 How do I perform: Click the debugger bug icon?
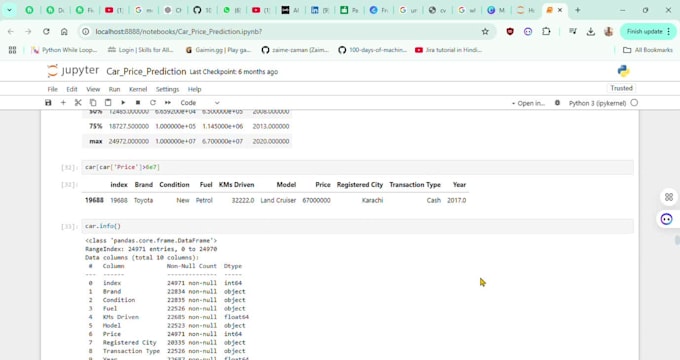(x=557, y=103)
